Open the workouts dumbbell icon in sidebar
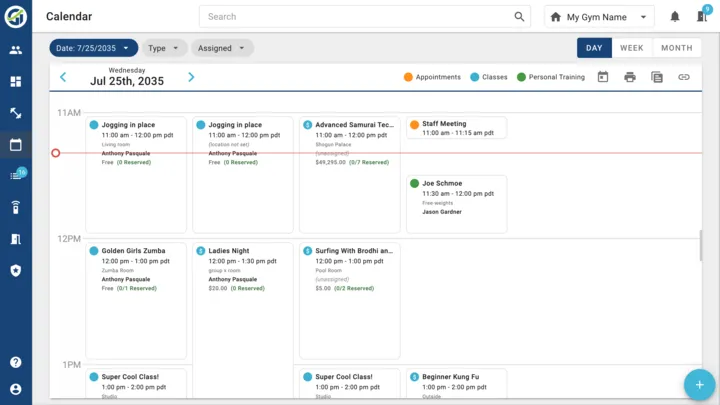 pos(16,113)
